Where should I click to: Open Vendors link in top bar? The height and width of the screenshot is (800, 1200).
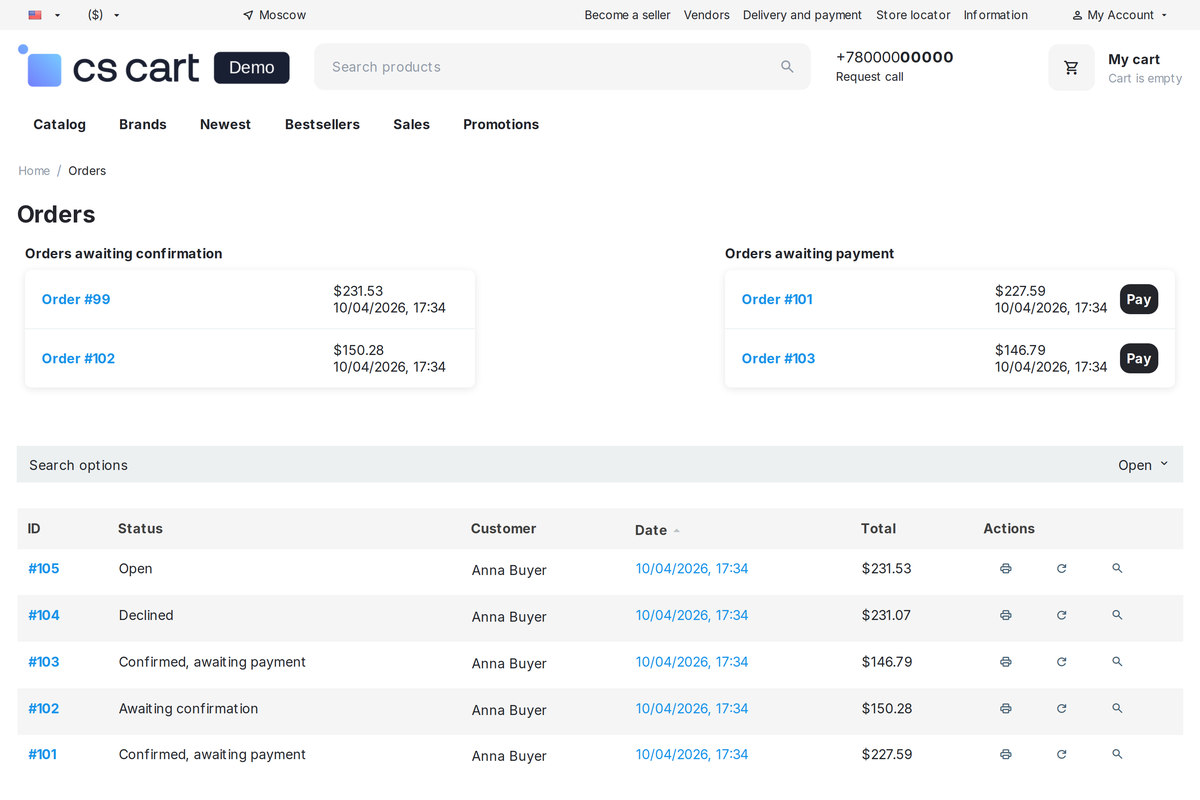[x=706, y=15]
